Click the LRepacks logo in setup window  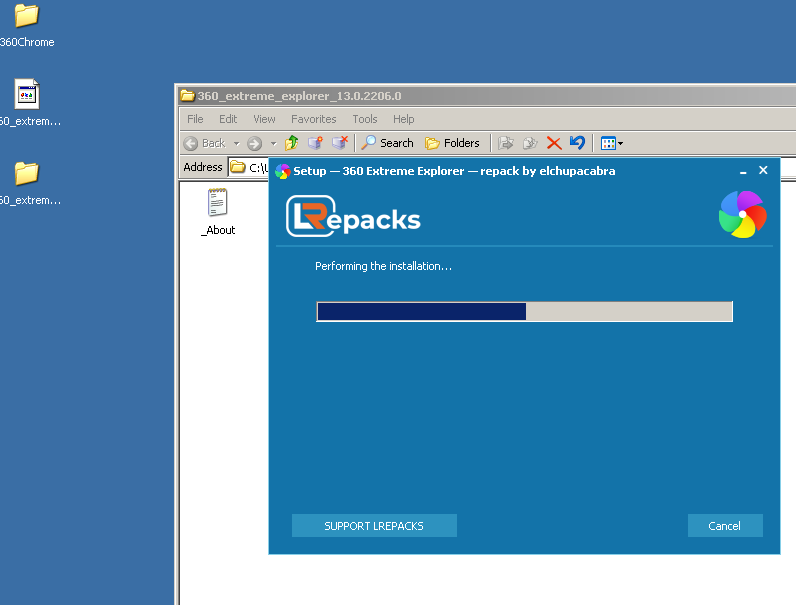[x=353, y=217]
